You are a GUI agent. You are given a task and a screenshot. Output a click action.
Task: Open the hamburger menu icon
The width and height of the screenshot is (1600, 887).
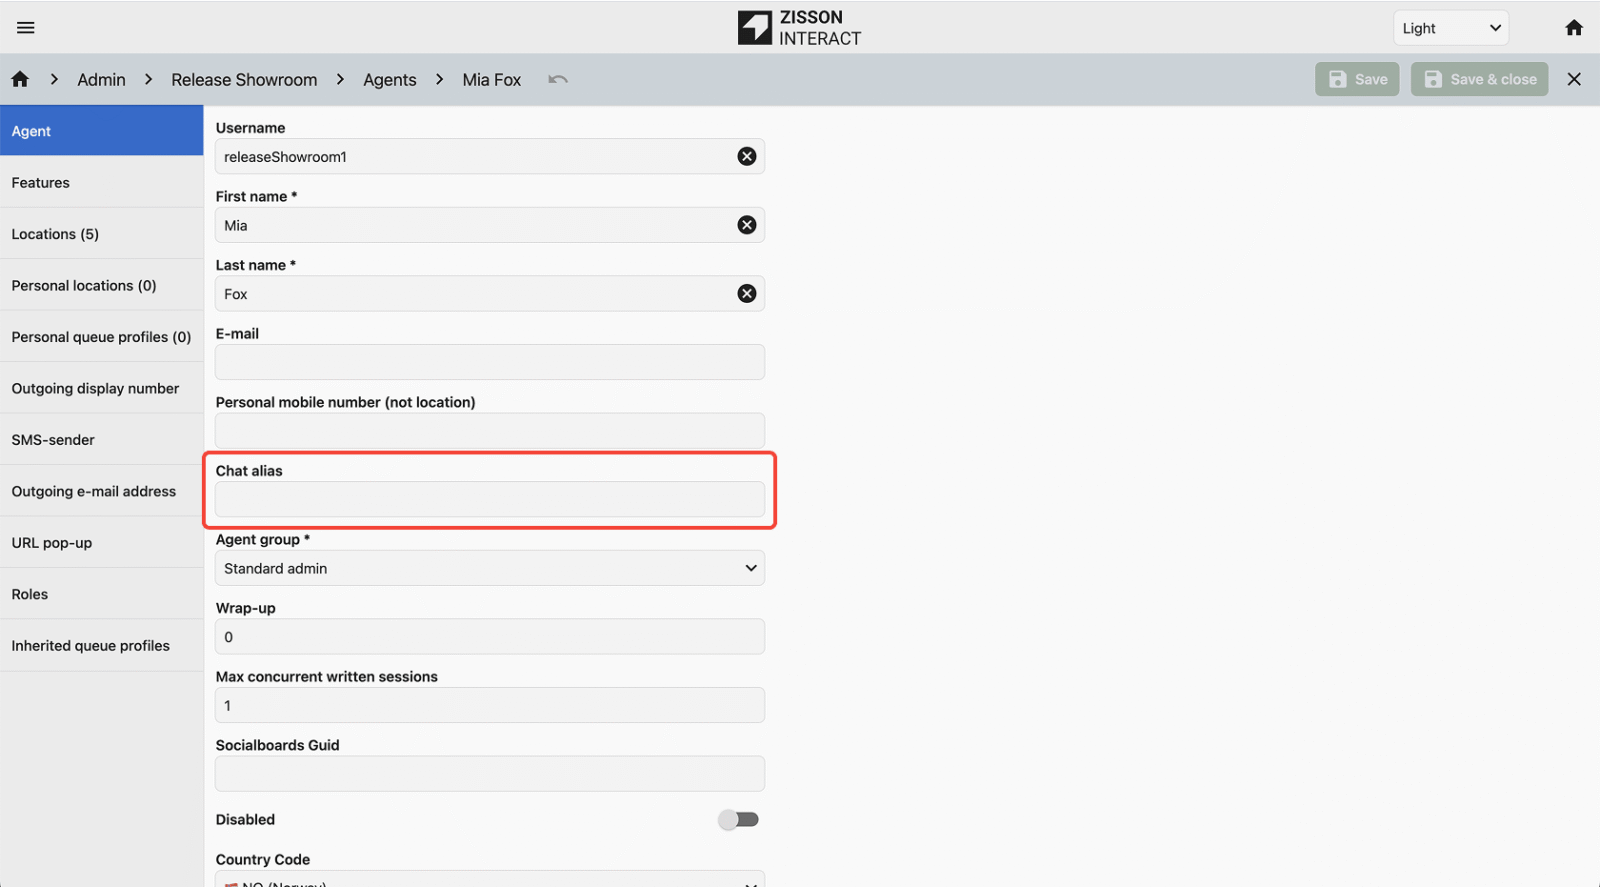tap(26, 28)
